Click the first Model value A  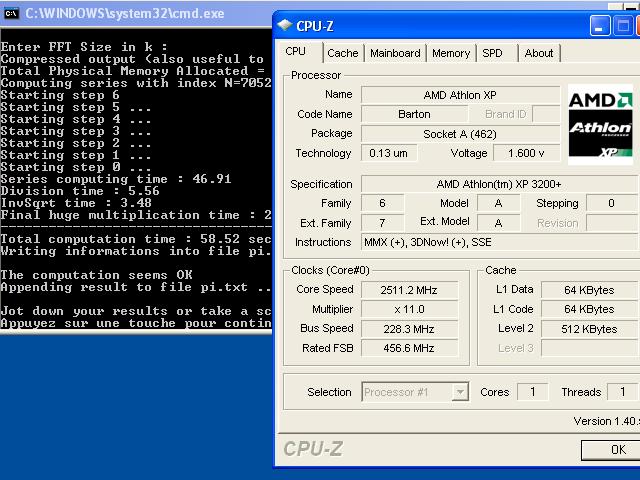[498, 203]
